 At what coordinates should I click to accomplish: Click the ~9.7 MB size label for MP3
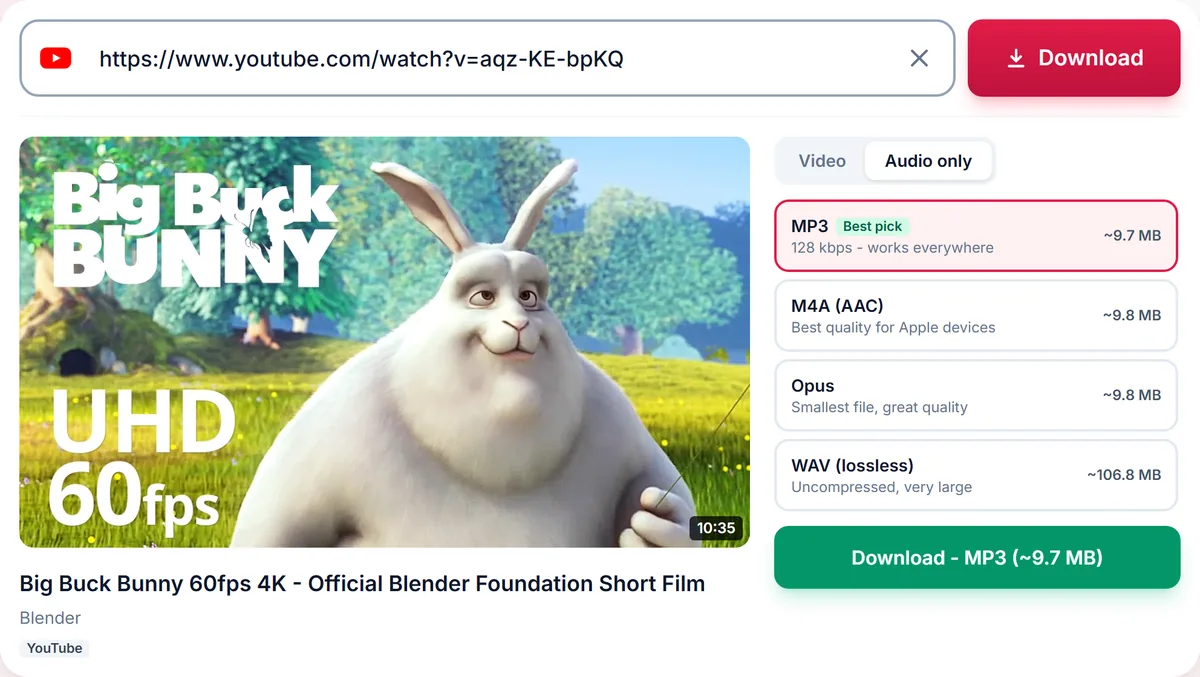coord(1132,236)
